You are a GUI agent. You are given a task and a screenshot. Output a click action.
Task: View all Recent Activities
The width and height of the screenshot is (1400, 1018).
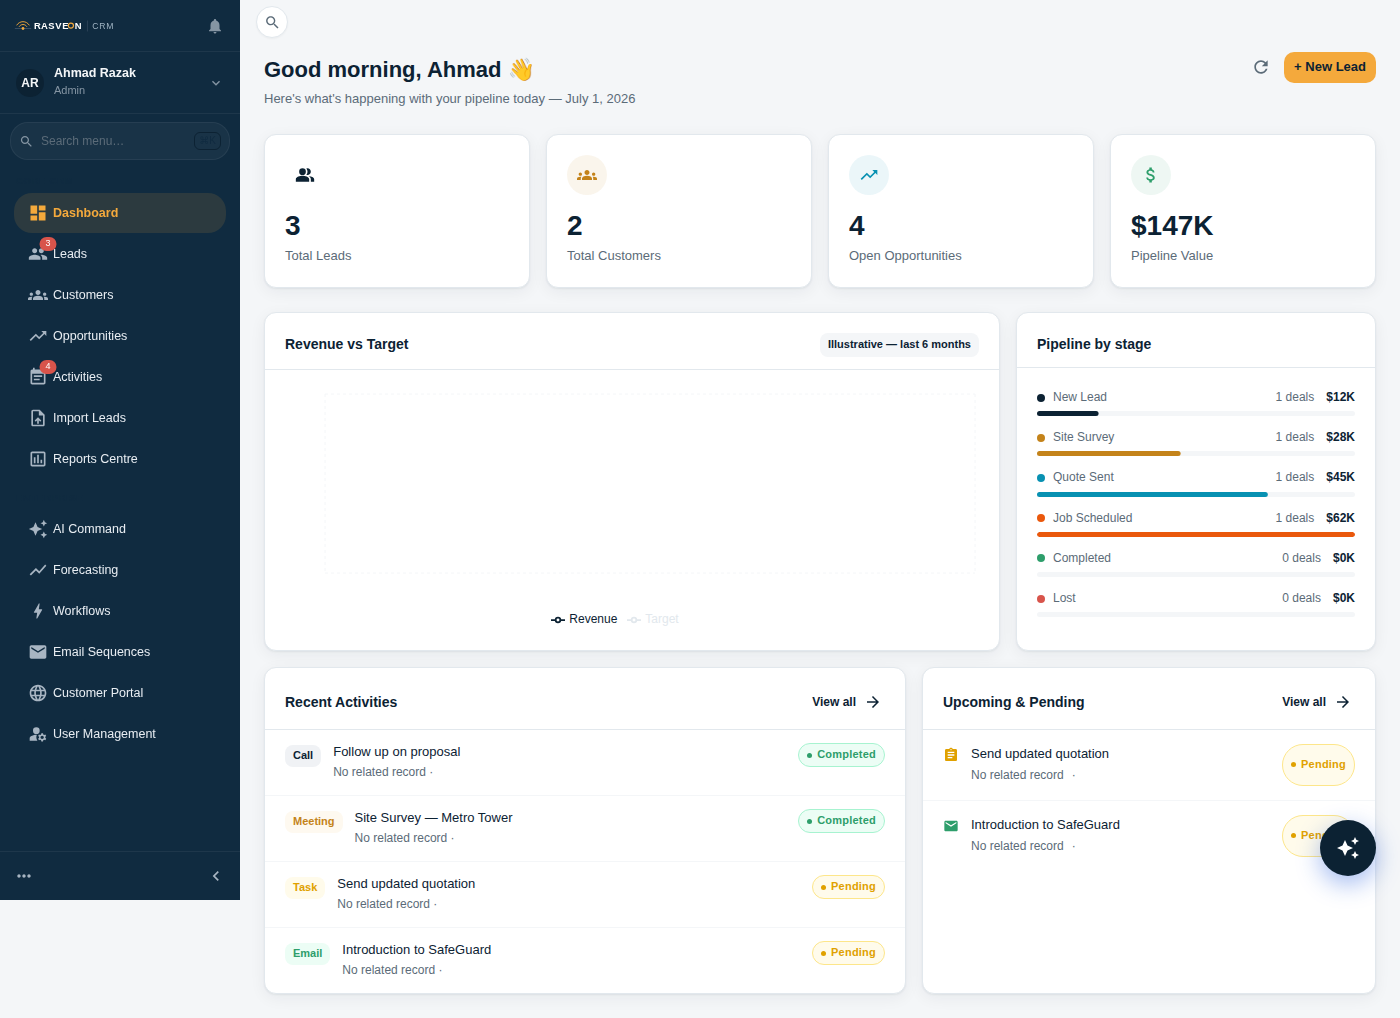pyautogui.click(x=846, y=702)
